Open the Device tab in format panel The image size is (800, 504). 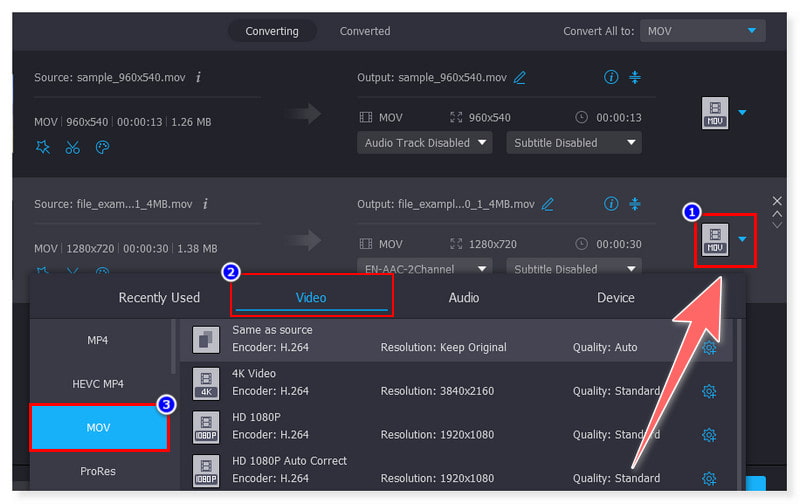click(x=615, y=297)
